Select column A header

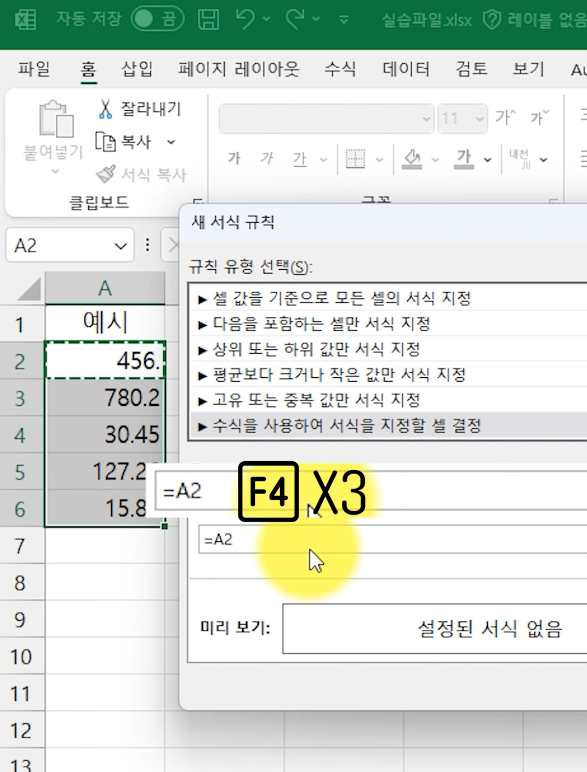pos(105,288)
